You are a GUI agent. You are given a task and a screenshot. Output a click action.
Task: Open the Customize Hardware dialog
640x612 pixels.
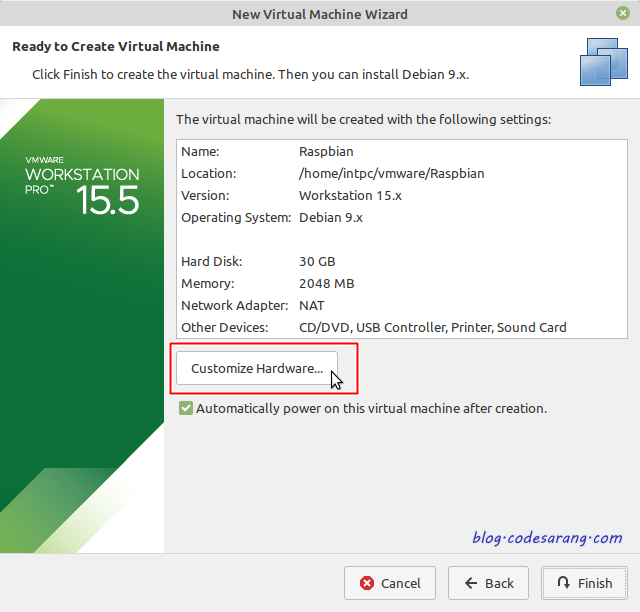pos(257,368)
